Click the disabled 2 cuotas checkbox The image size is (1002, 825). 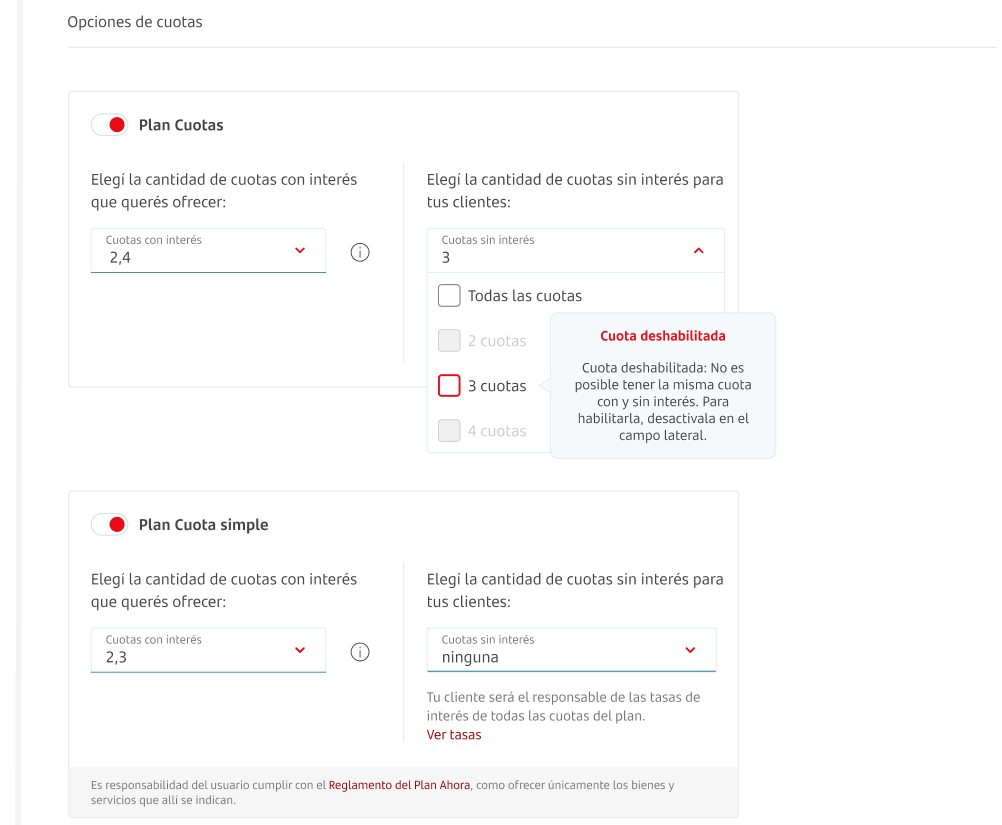[x=449, y=341]
